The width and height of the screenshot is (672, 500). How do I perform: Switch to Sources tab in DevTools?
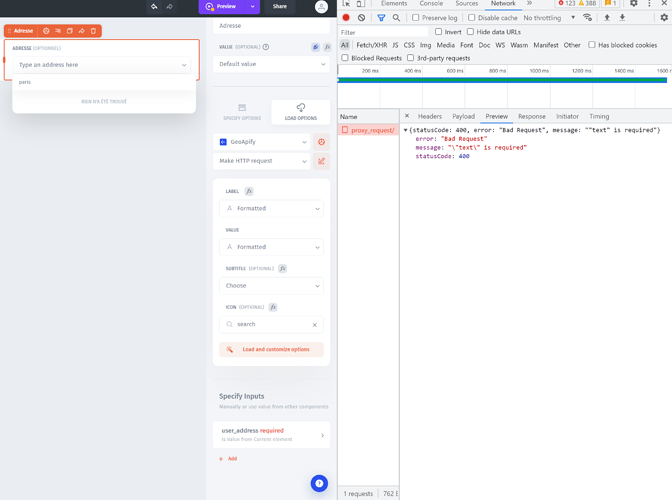click(466, 3)
